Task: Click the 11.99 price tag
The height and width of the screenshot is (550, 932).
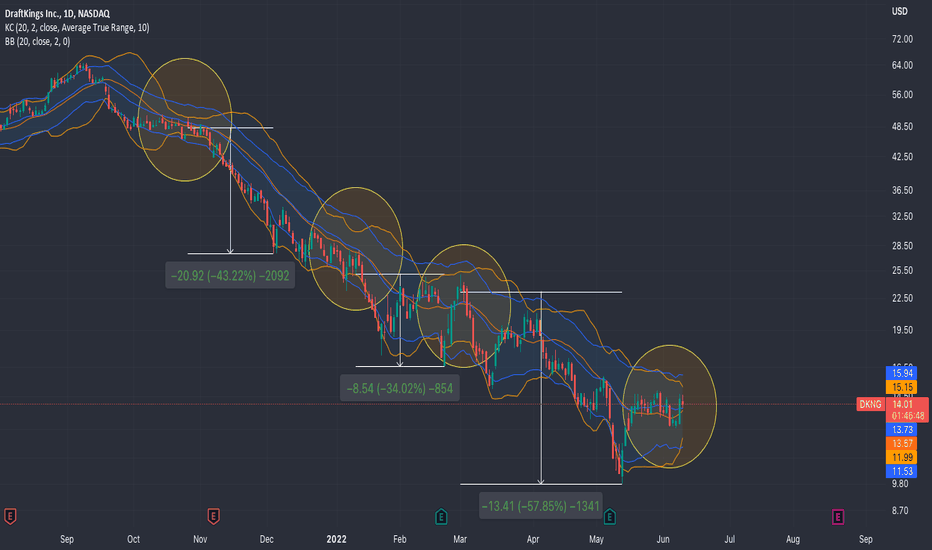Action: point(902,457)
